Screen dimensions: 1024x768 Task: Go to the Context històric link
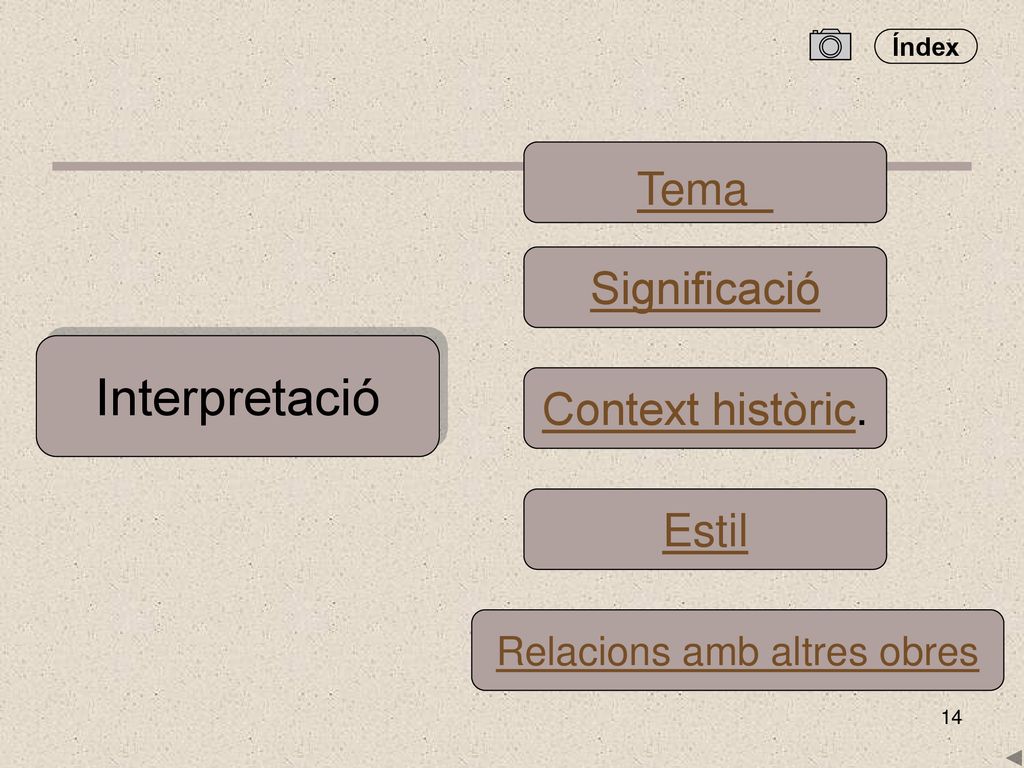699,409
